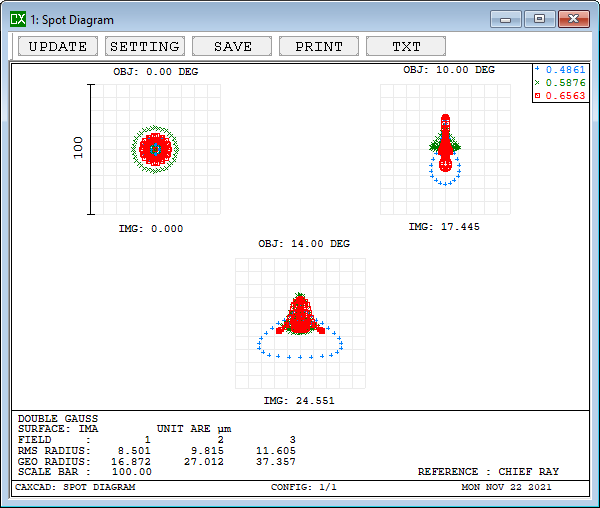Select the green 0.5876 wavelength legend entry
Image resolution: width=600 pixels, height=508 pixels.
pyautogui.click(x=561, y=83)
